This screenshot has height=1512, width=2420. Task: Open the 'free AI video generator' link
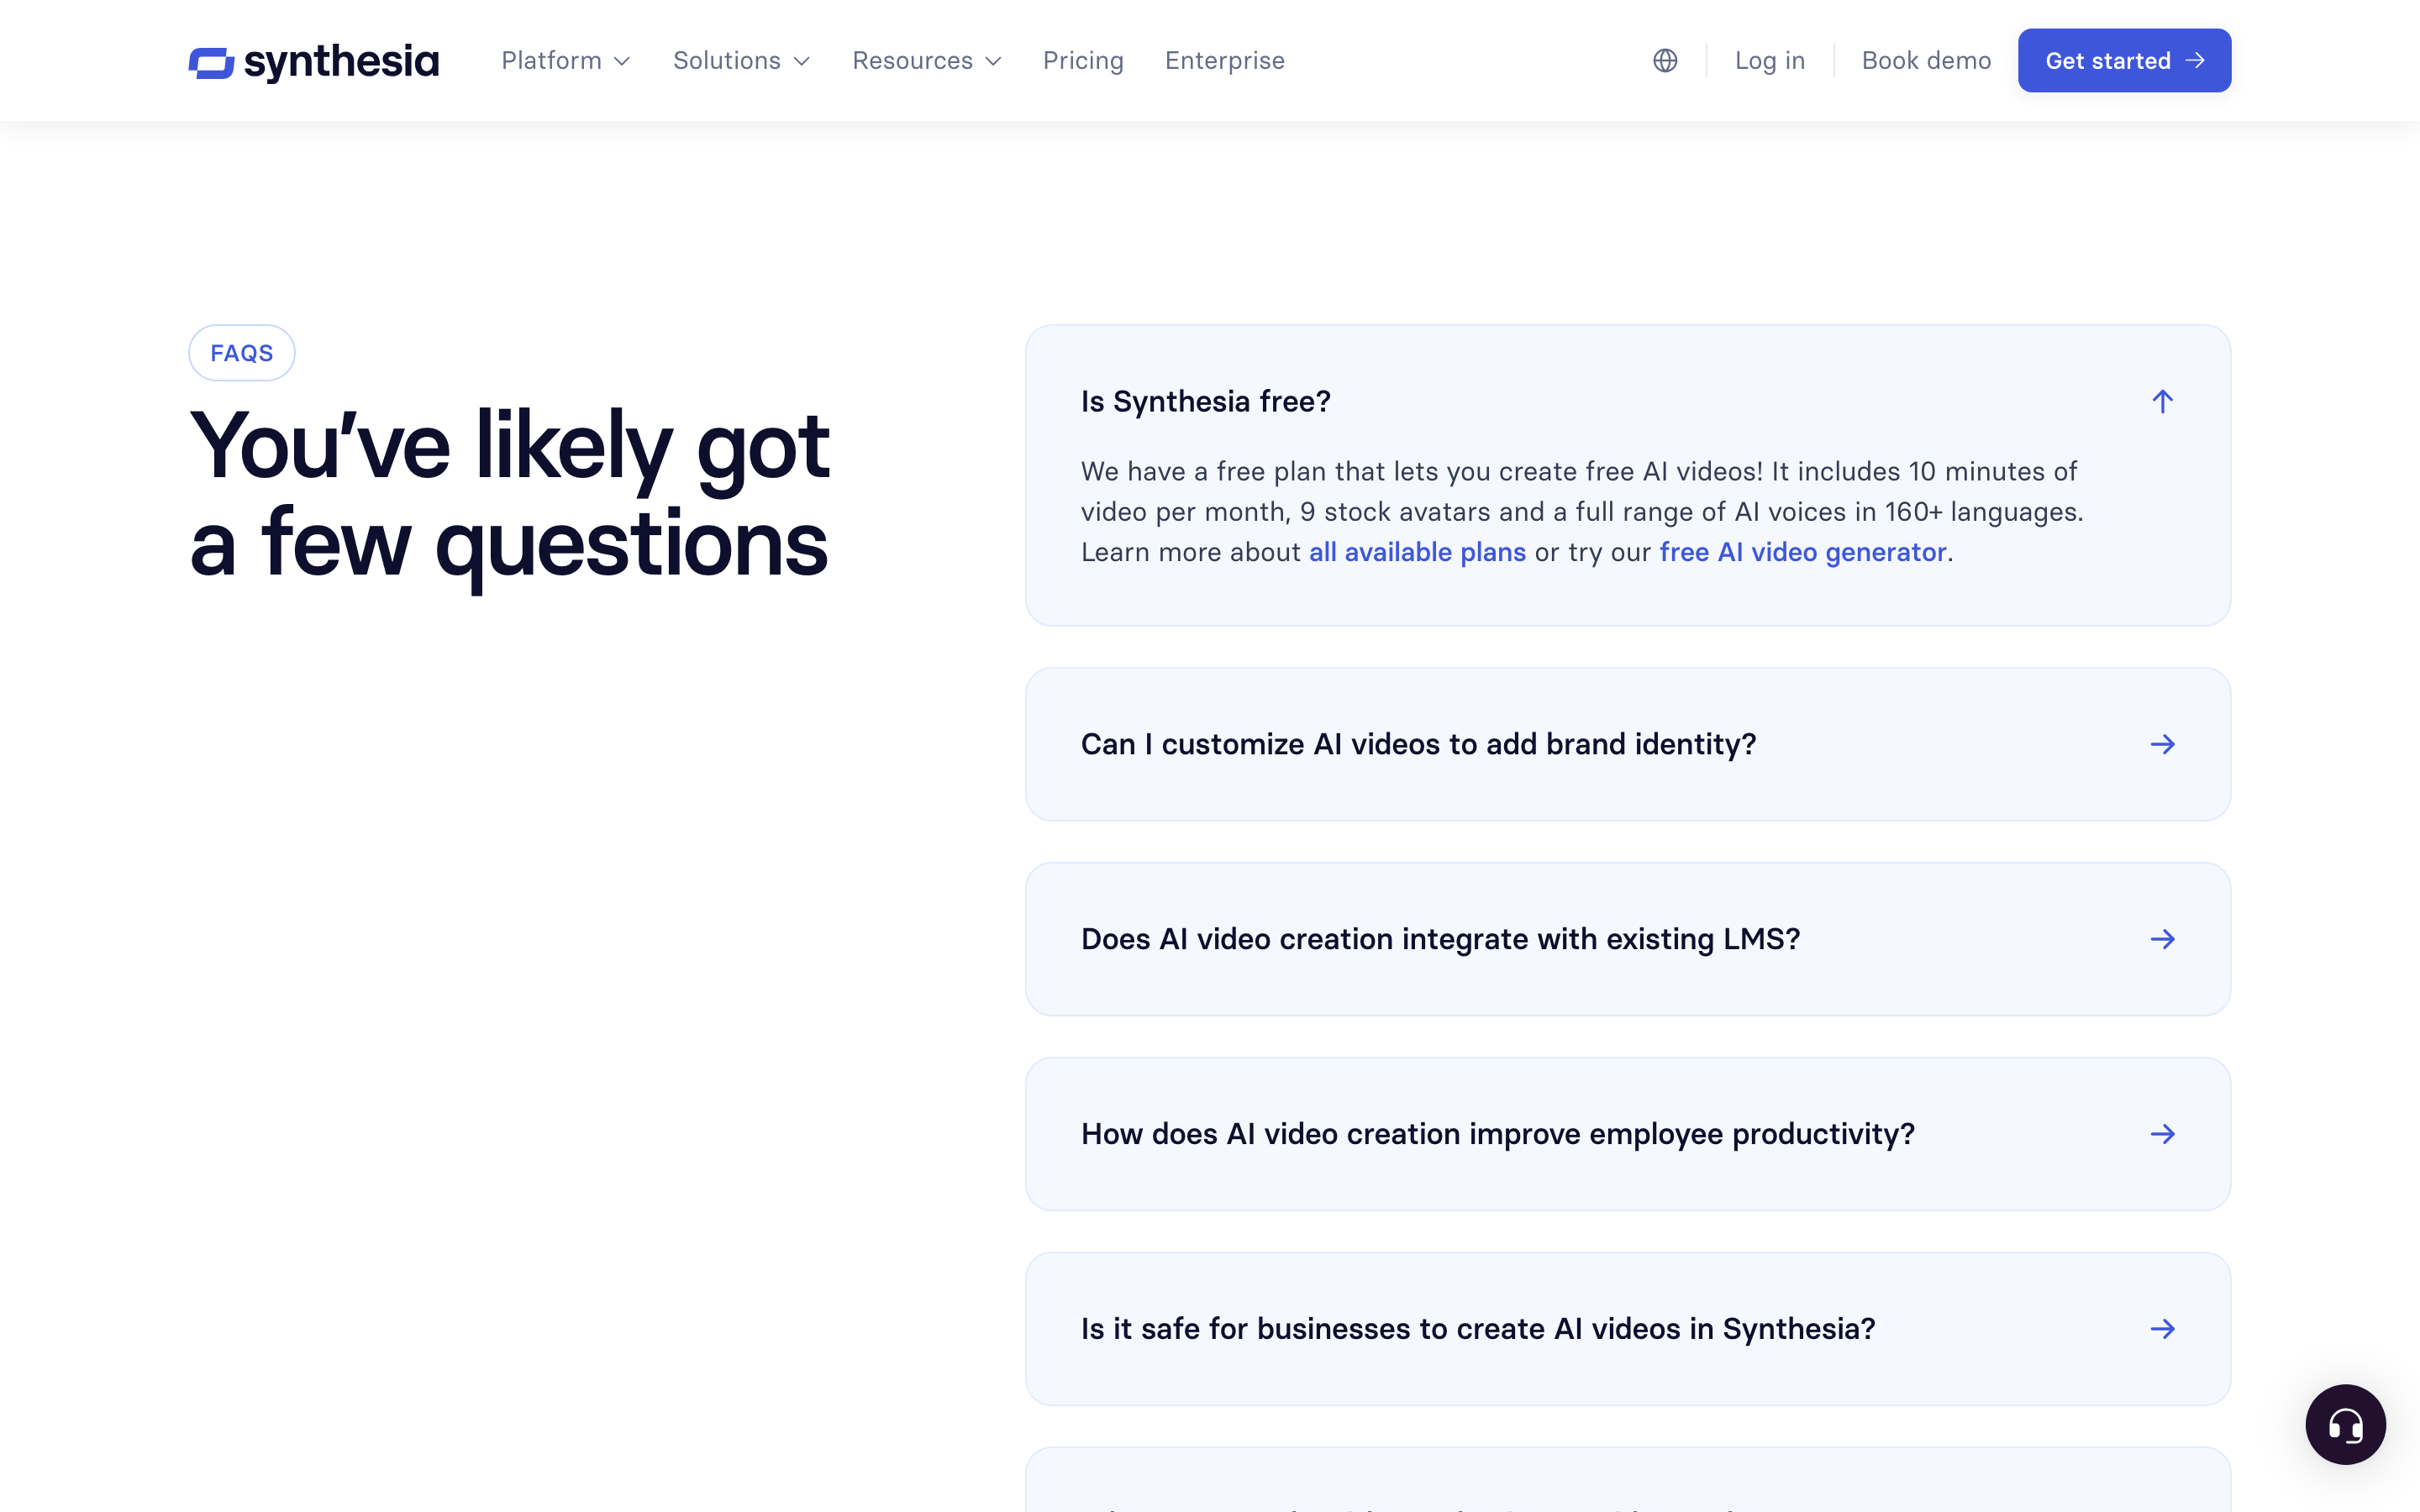pos(1803,552)
